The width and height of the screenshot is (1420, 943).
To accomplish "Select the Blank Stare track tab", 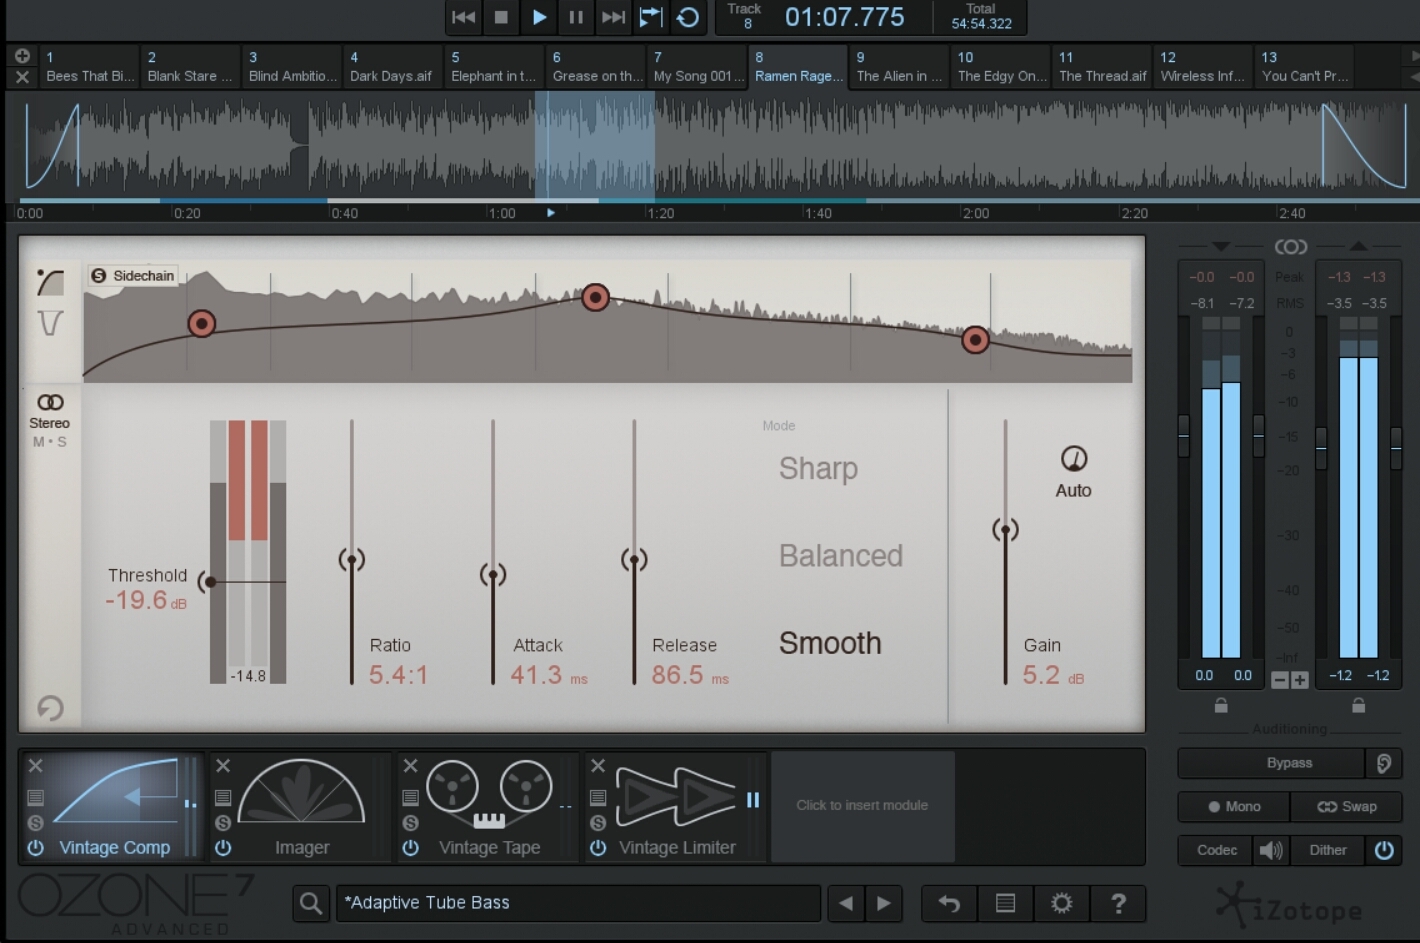I will [x=190, y=67].
